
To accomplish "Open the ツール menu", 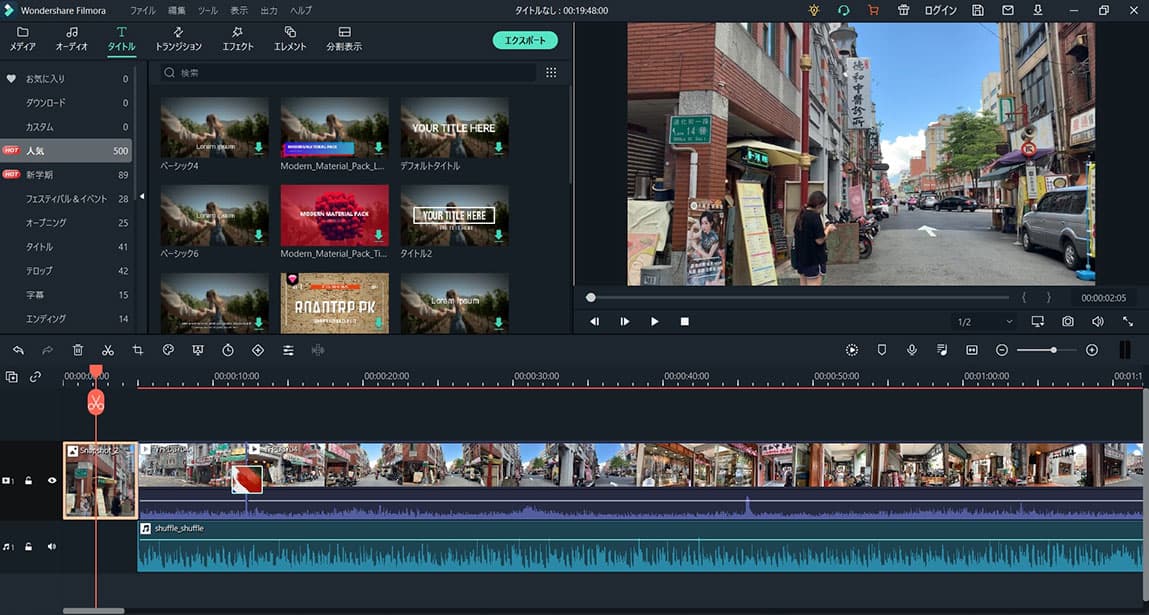I will [x=208, y=10].
